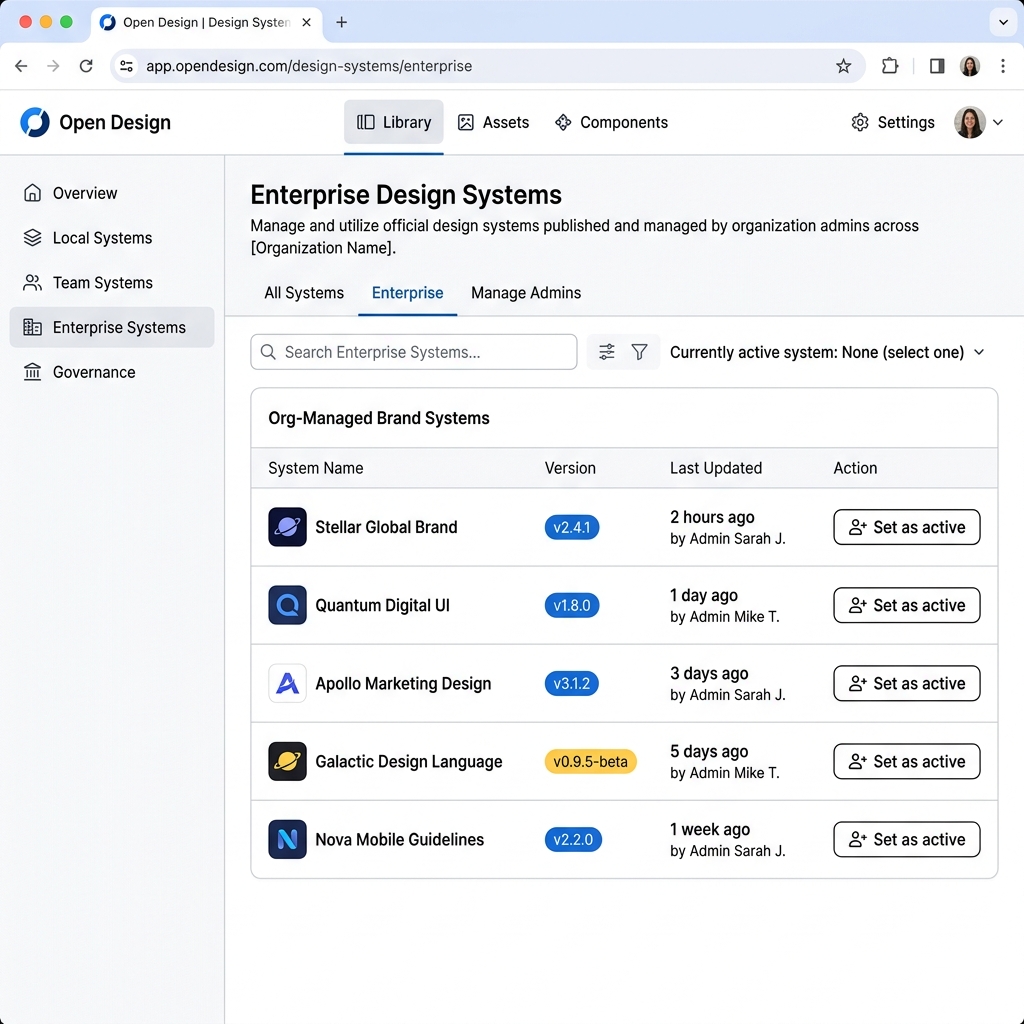The image size is (1024, 1024).
Task: Click the Version column header
Action: 570,468
